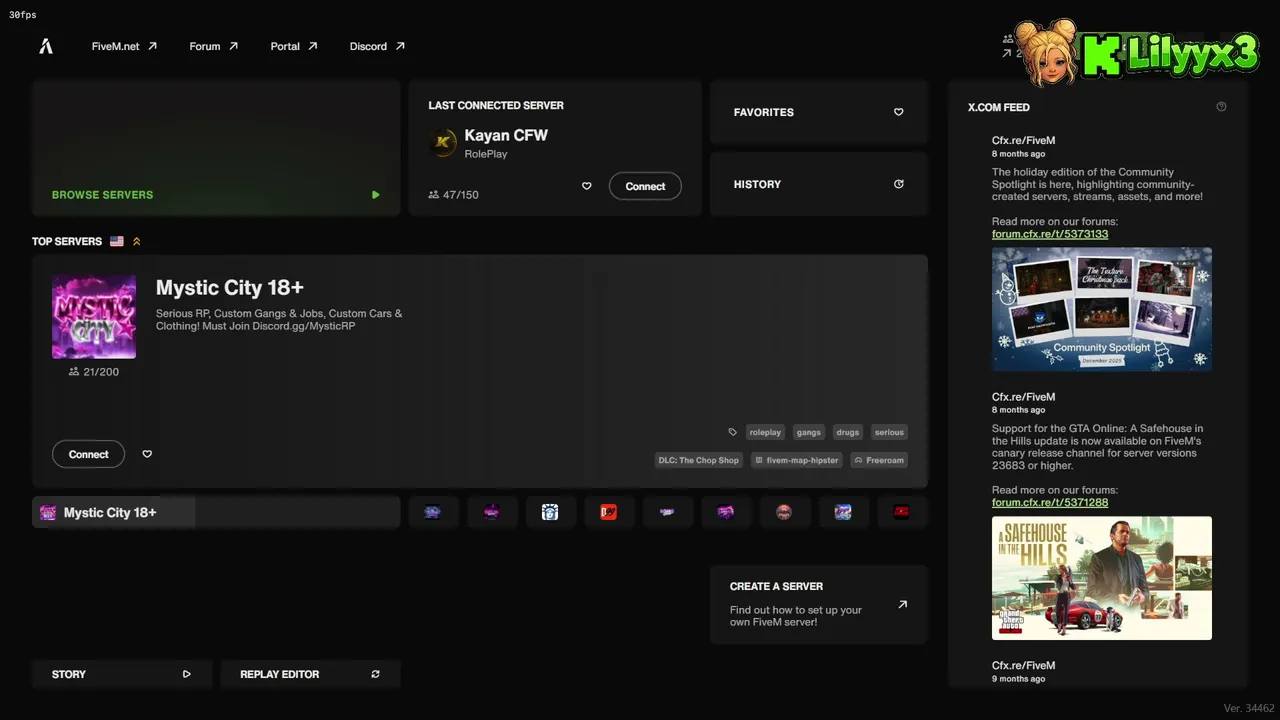Open the Forum link
This screenshot has height=720, width=1280.
[x=214, y=46]
